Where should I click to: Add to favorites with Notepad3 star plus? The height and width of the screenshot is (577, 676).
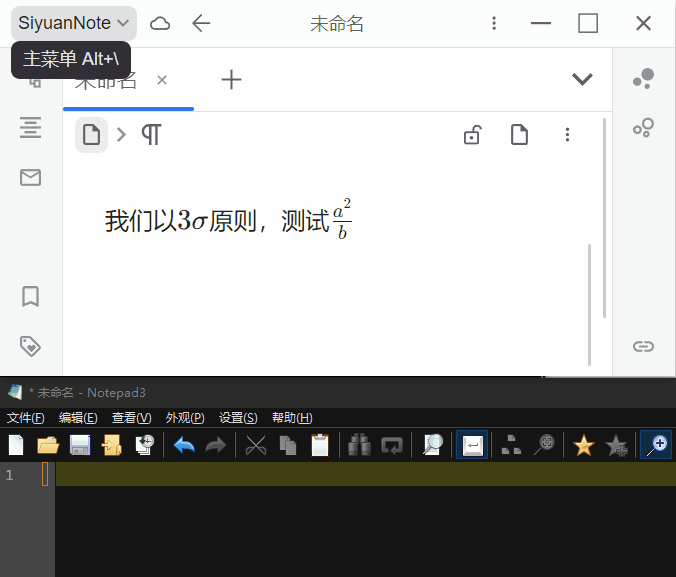click(x=616, y=445)
